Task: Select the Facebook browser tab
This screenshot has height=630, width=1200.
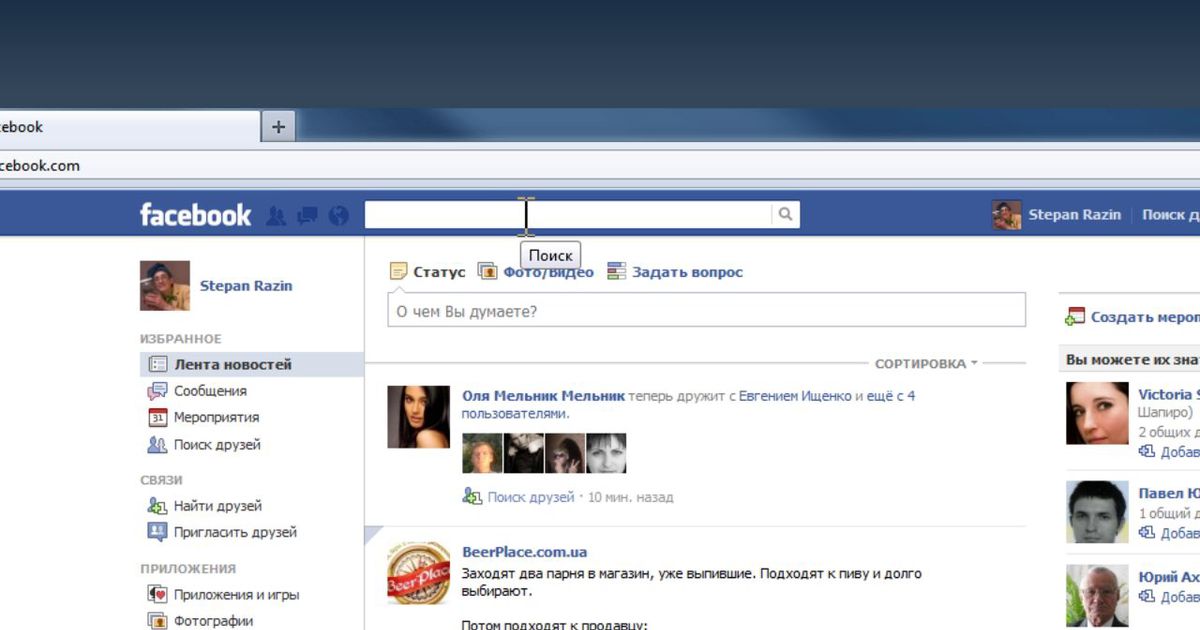Action: (129, 127)
